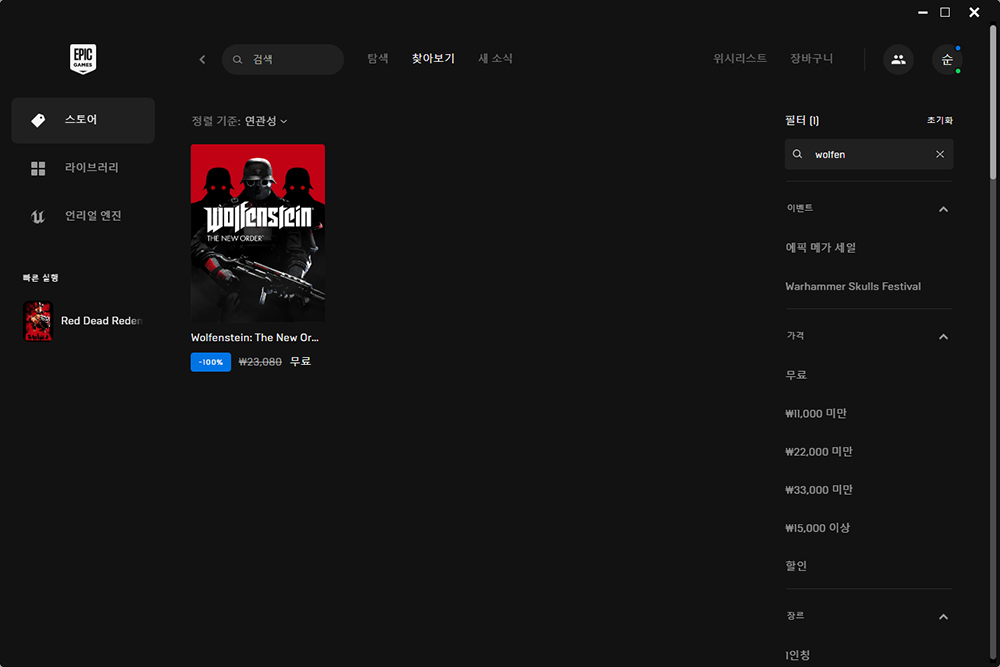The height and width of the screenshot is (667, 1000).
Task: Minimize the Epic Games launcher window
Action: pos(922,12)
